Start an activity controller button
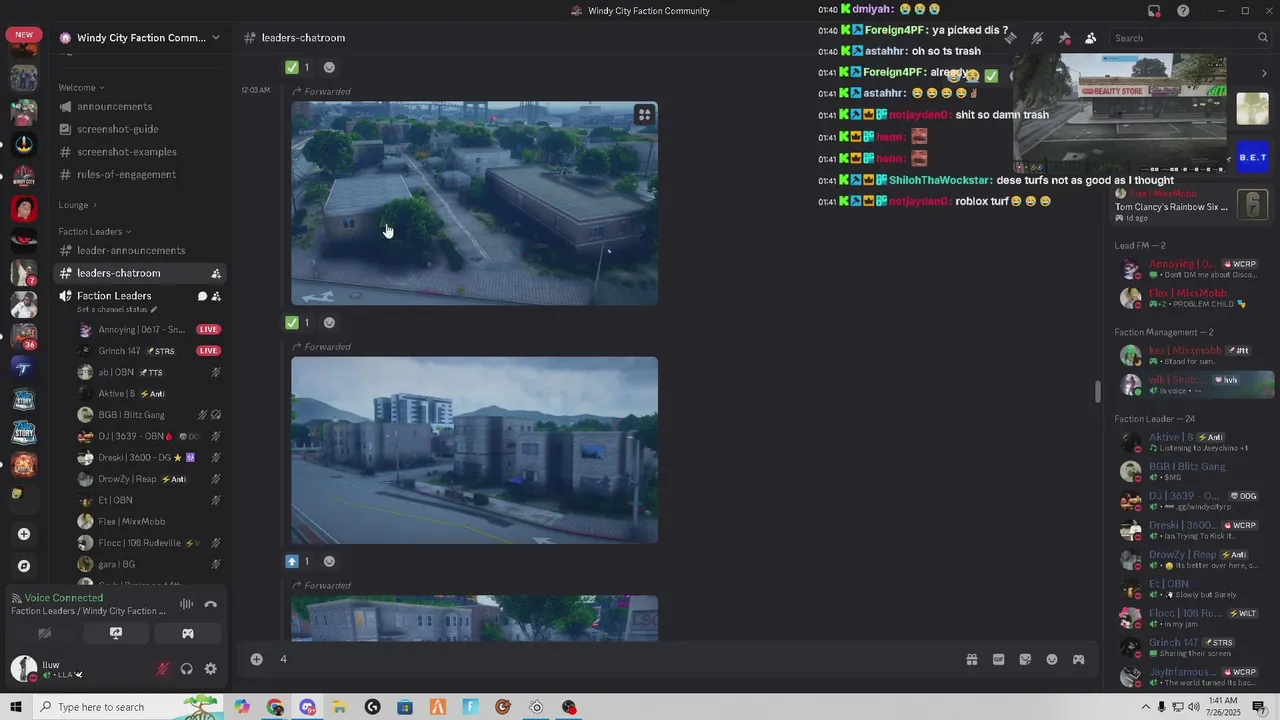This screenshot has height=720, width=1280. (x=187, y=633)
